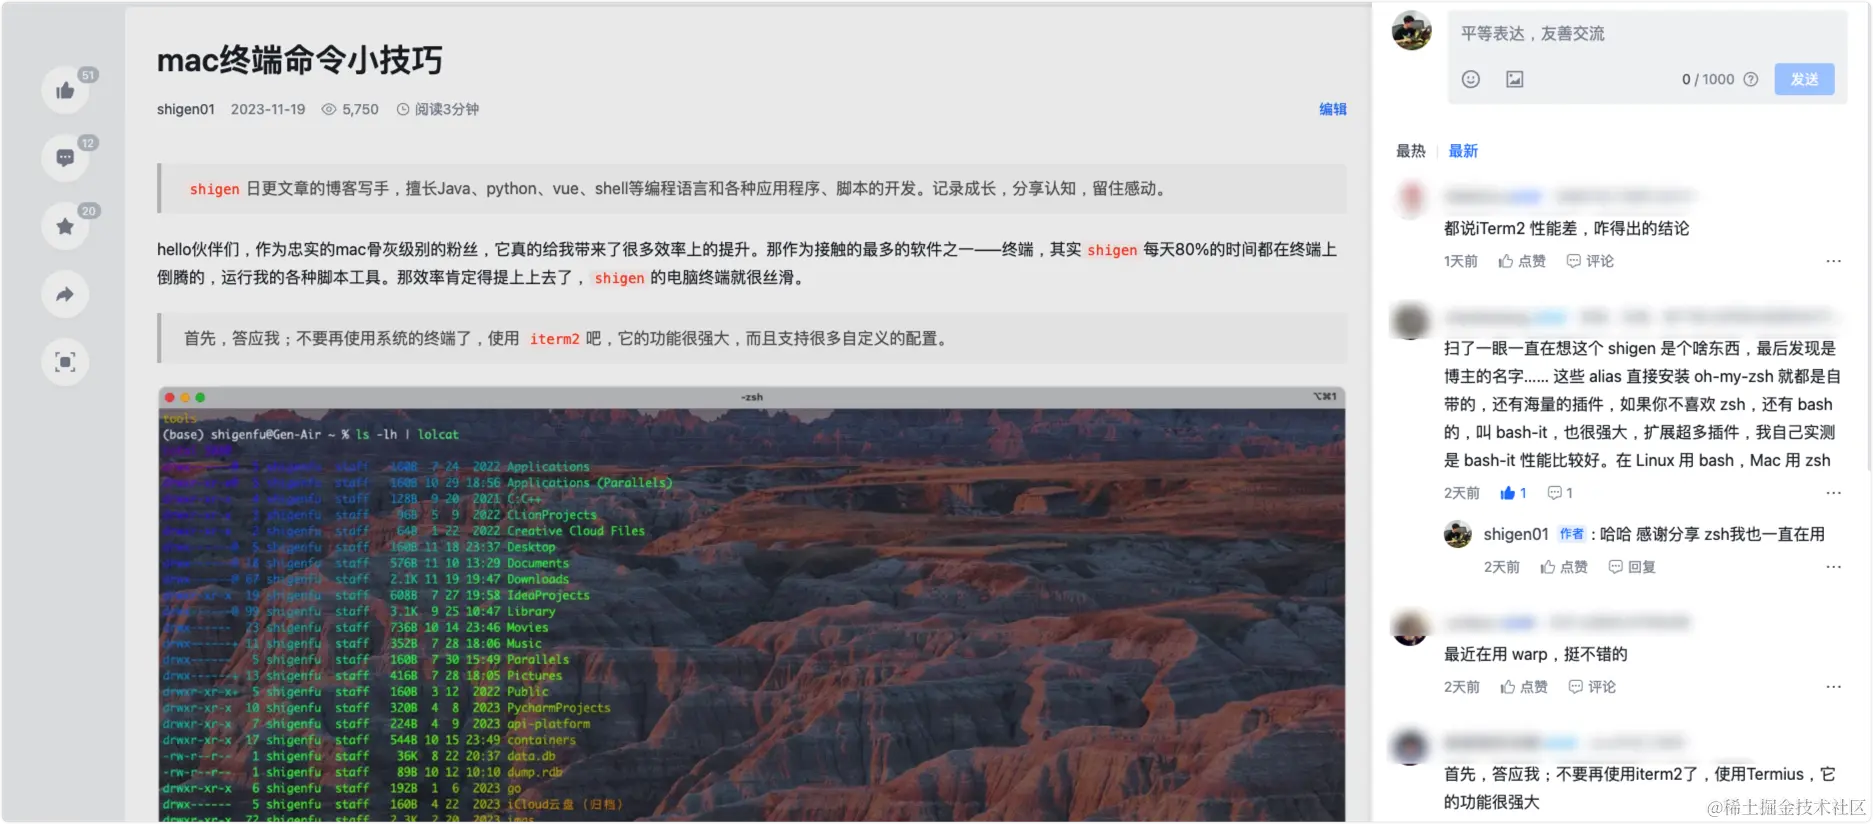This screenshot has height=824, width=1873.
Task: Bookmark the article with star icon
Action: [x=65, y=226]
